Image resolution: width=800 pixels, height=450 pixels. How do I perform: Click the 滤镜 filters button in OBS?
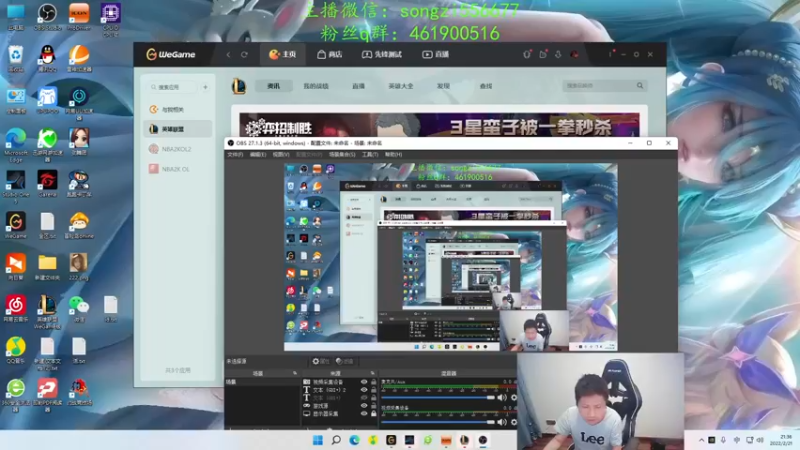(x=345, y=361)
